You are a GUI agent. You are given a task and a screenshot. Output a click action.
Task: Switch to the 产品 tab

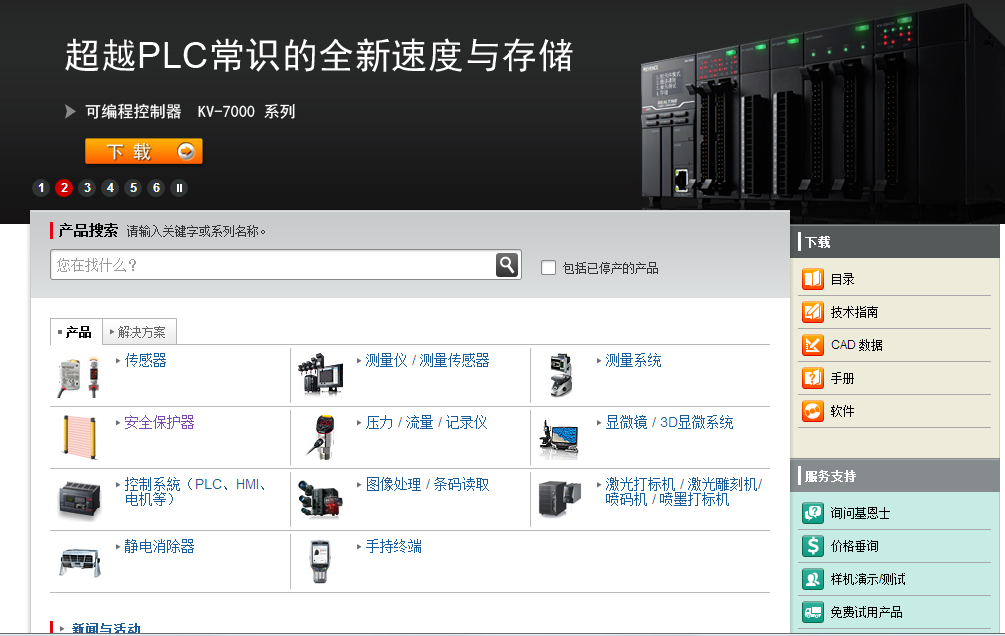(76, 332)
